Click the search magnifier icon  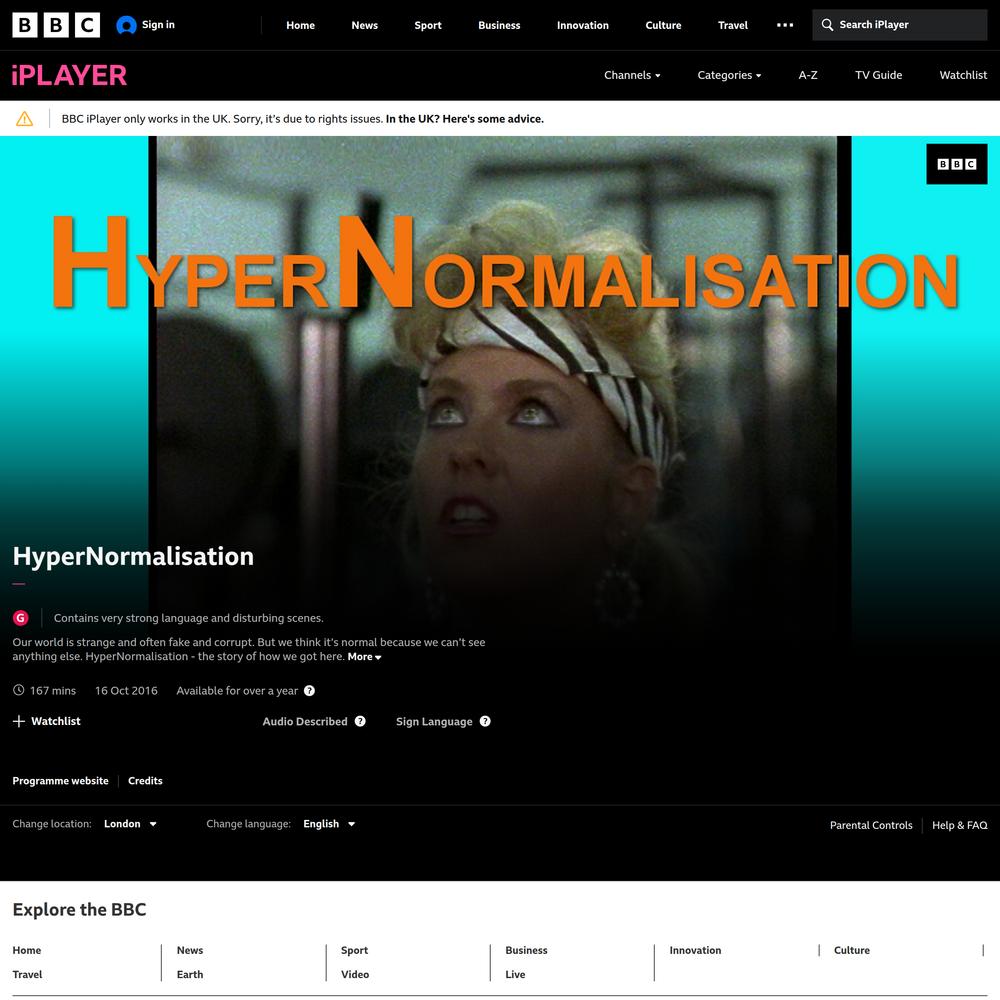pos(827,25)
